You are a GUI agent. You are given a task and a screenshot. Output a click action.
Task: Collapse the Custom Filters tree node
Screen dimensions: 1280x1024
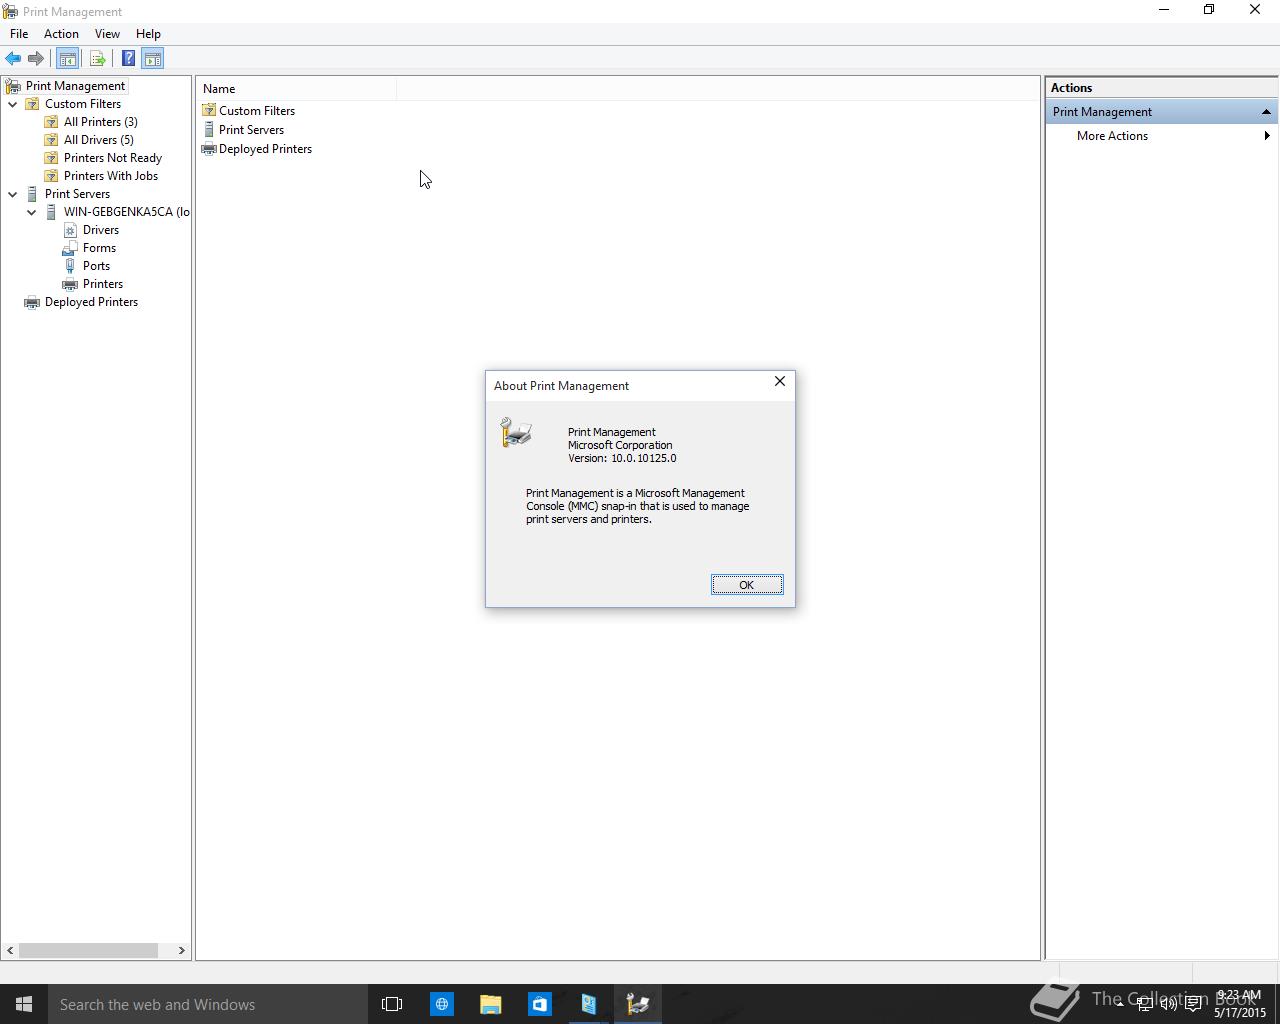[x=13, y=104]
